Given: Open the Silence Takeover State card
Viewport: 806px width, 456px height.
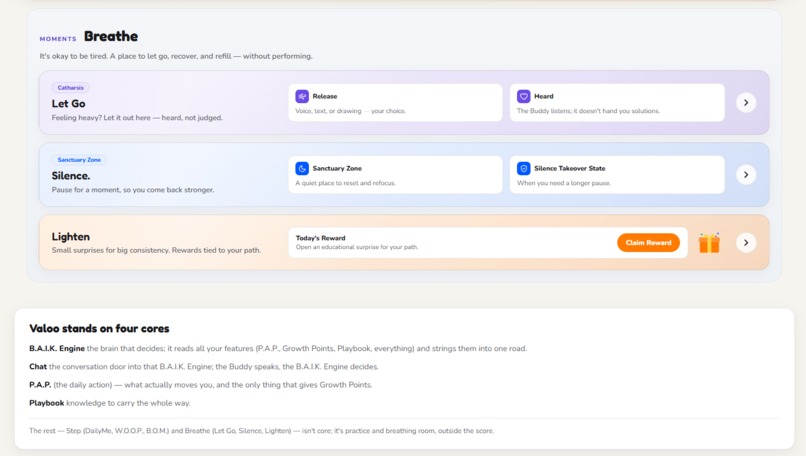Looking at the screenshot, I should coord(617,175).
